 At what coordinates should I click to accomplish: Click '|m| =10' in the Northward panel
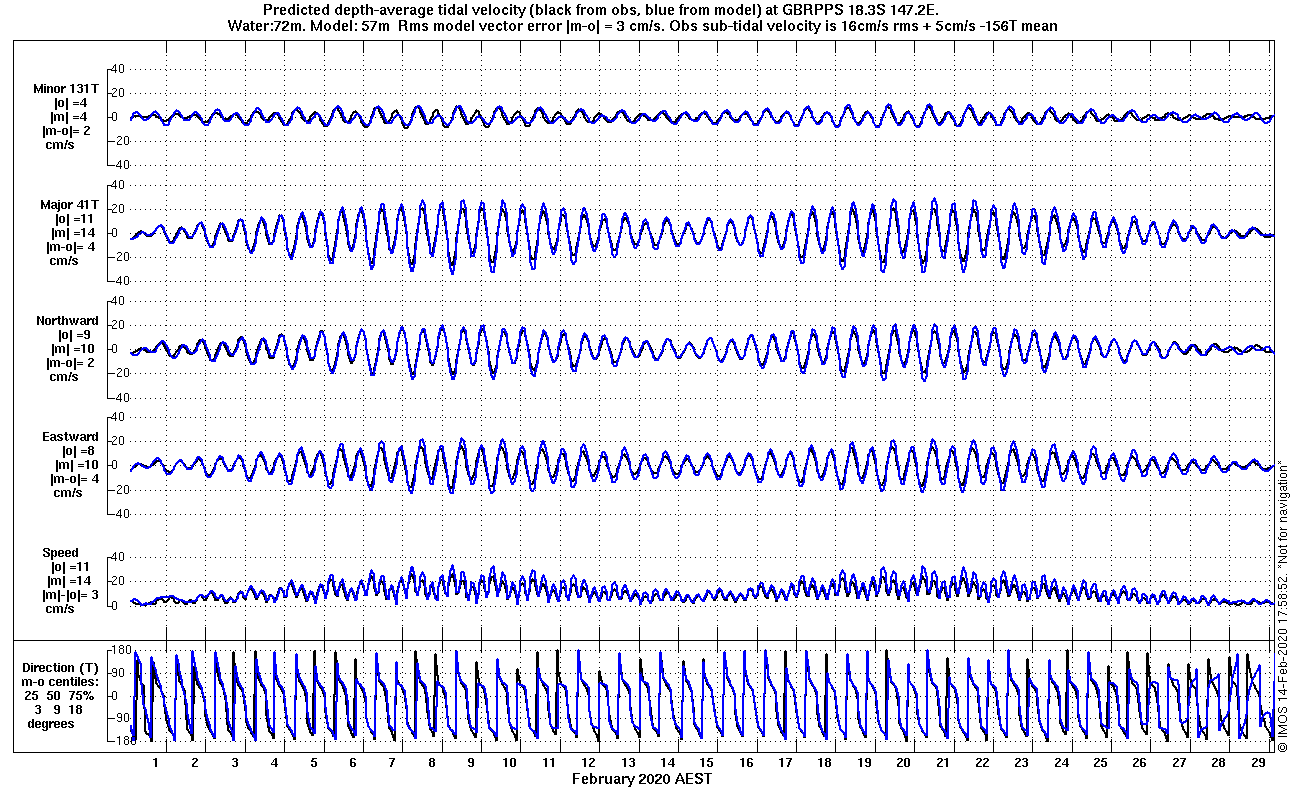pyautogui.click(x=74, y=348)
